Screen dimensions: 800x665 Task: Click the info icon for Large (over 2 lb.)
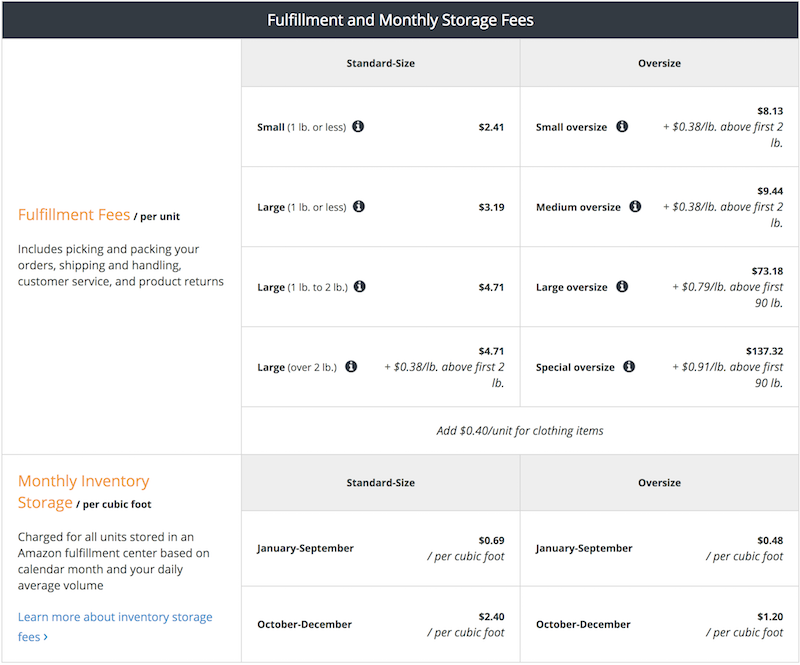point(351,367)
